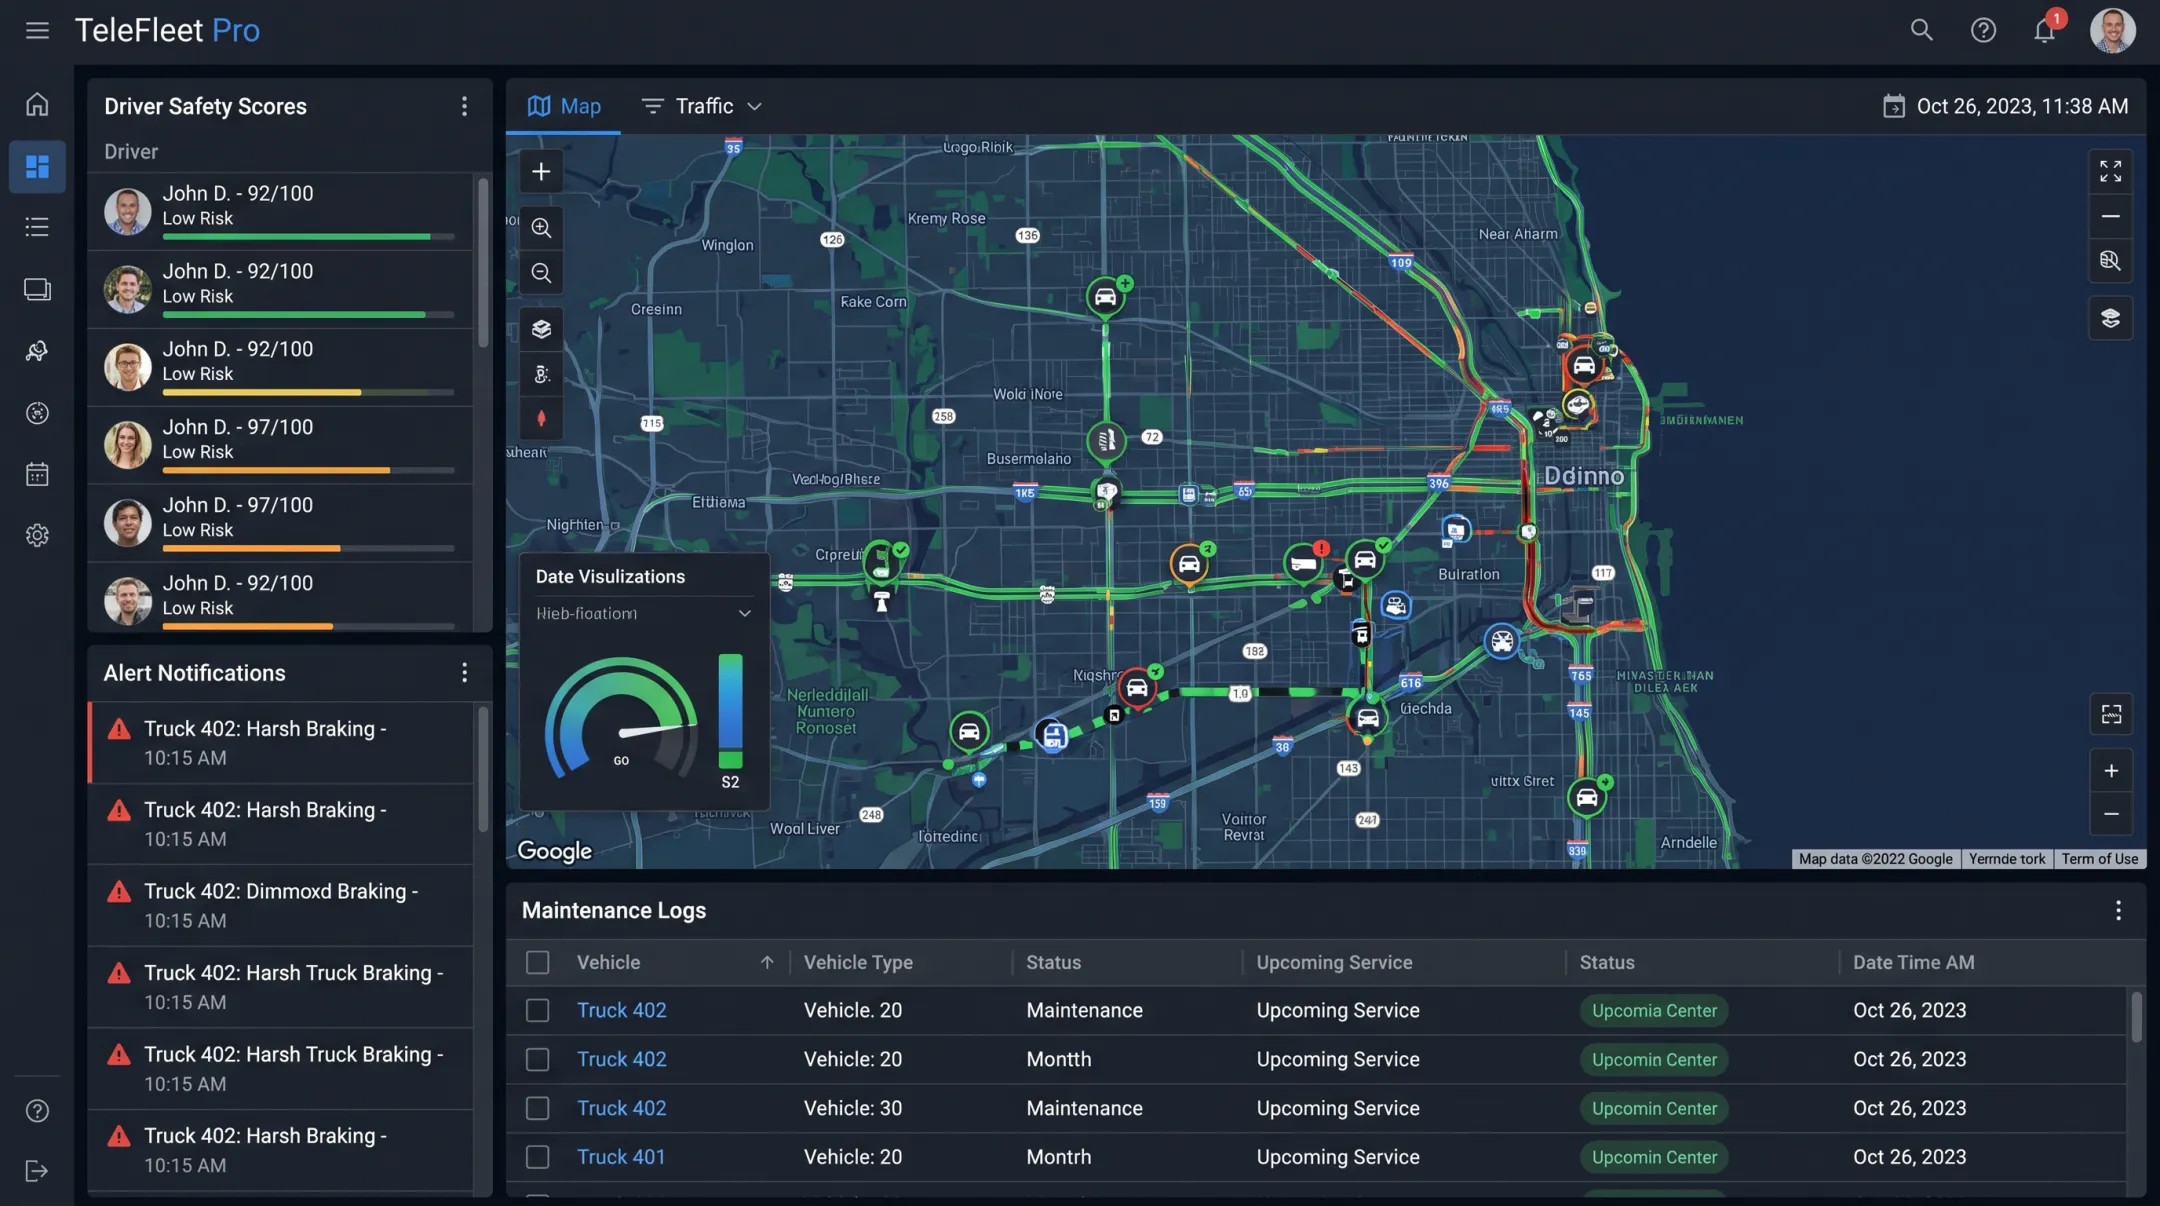Open layers icon on right map controls
The image size is (2160, 1206).
pos(2110,318)
